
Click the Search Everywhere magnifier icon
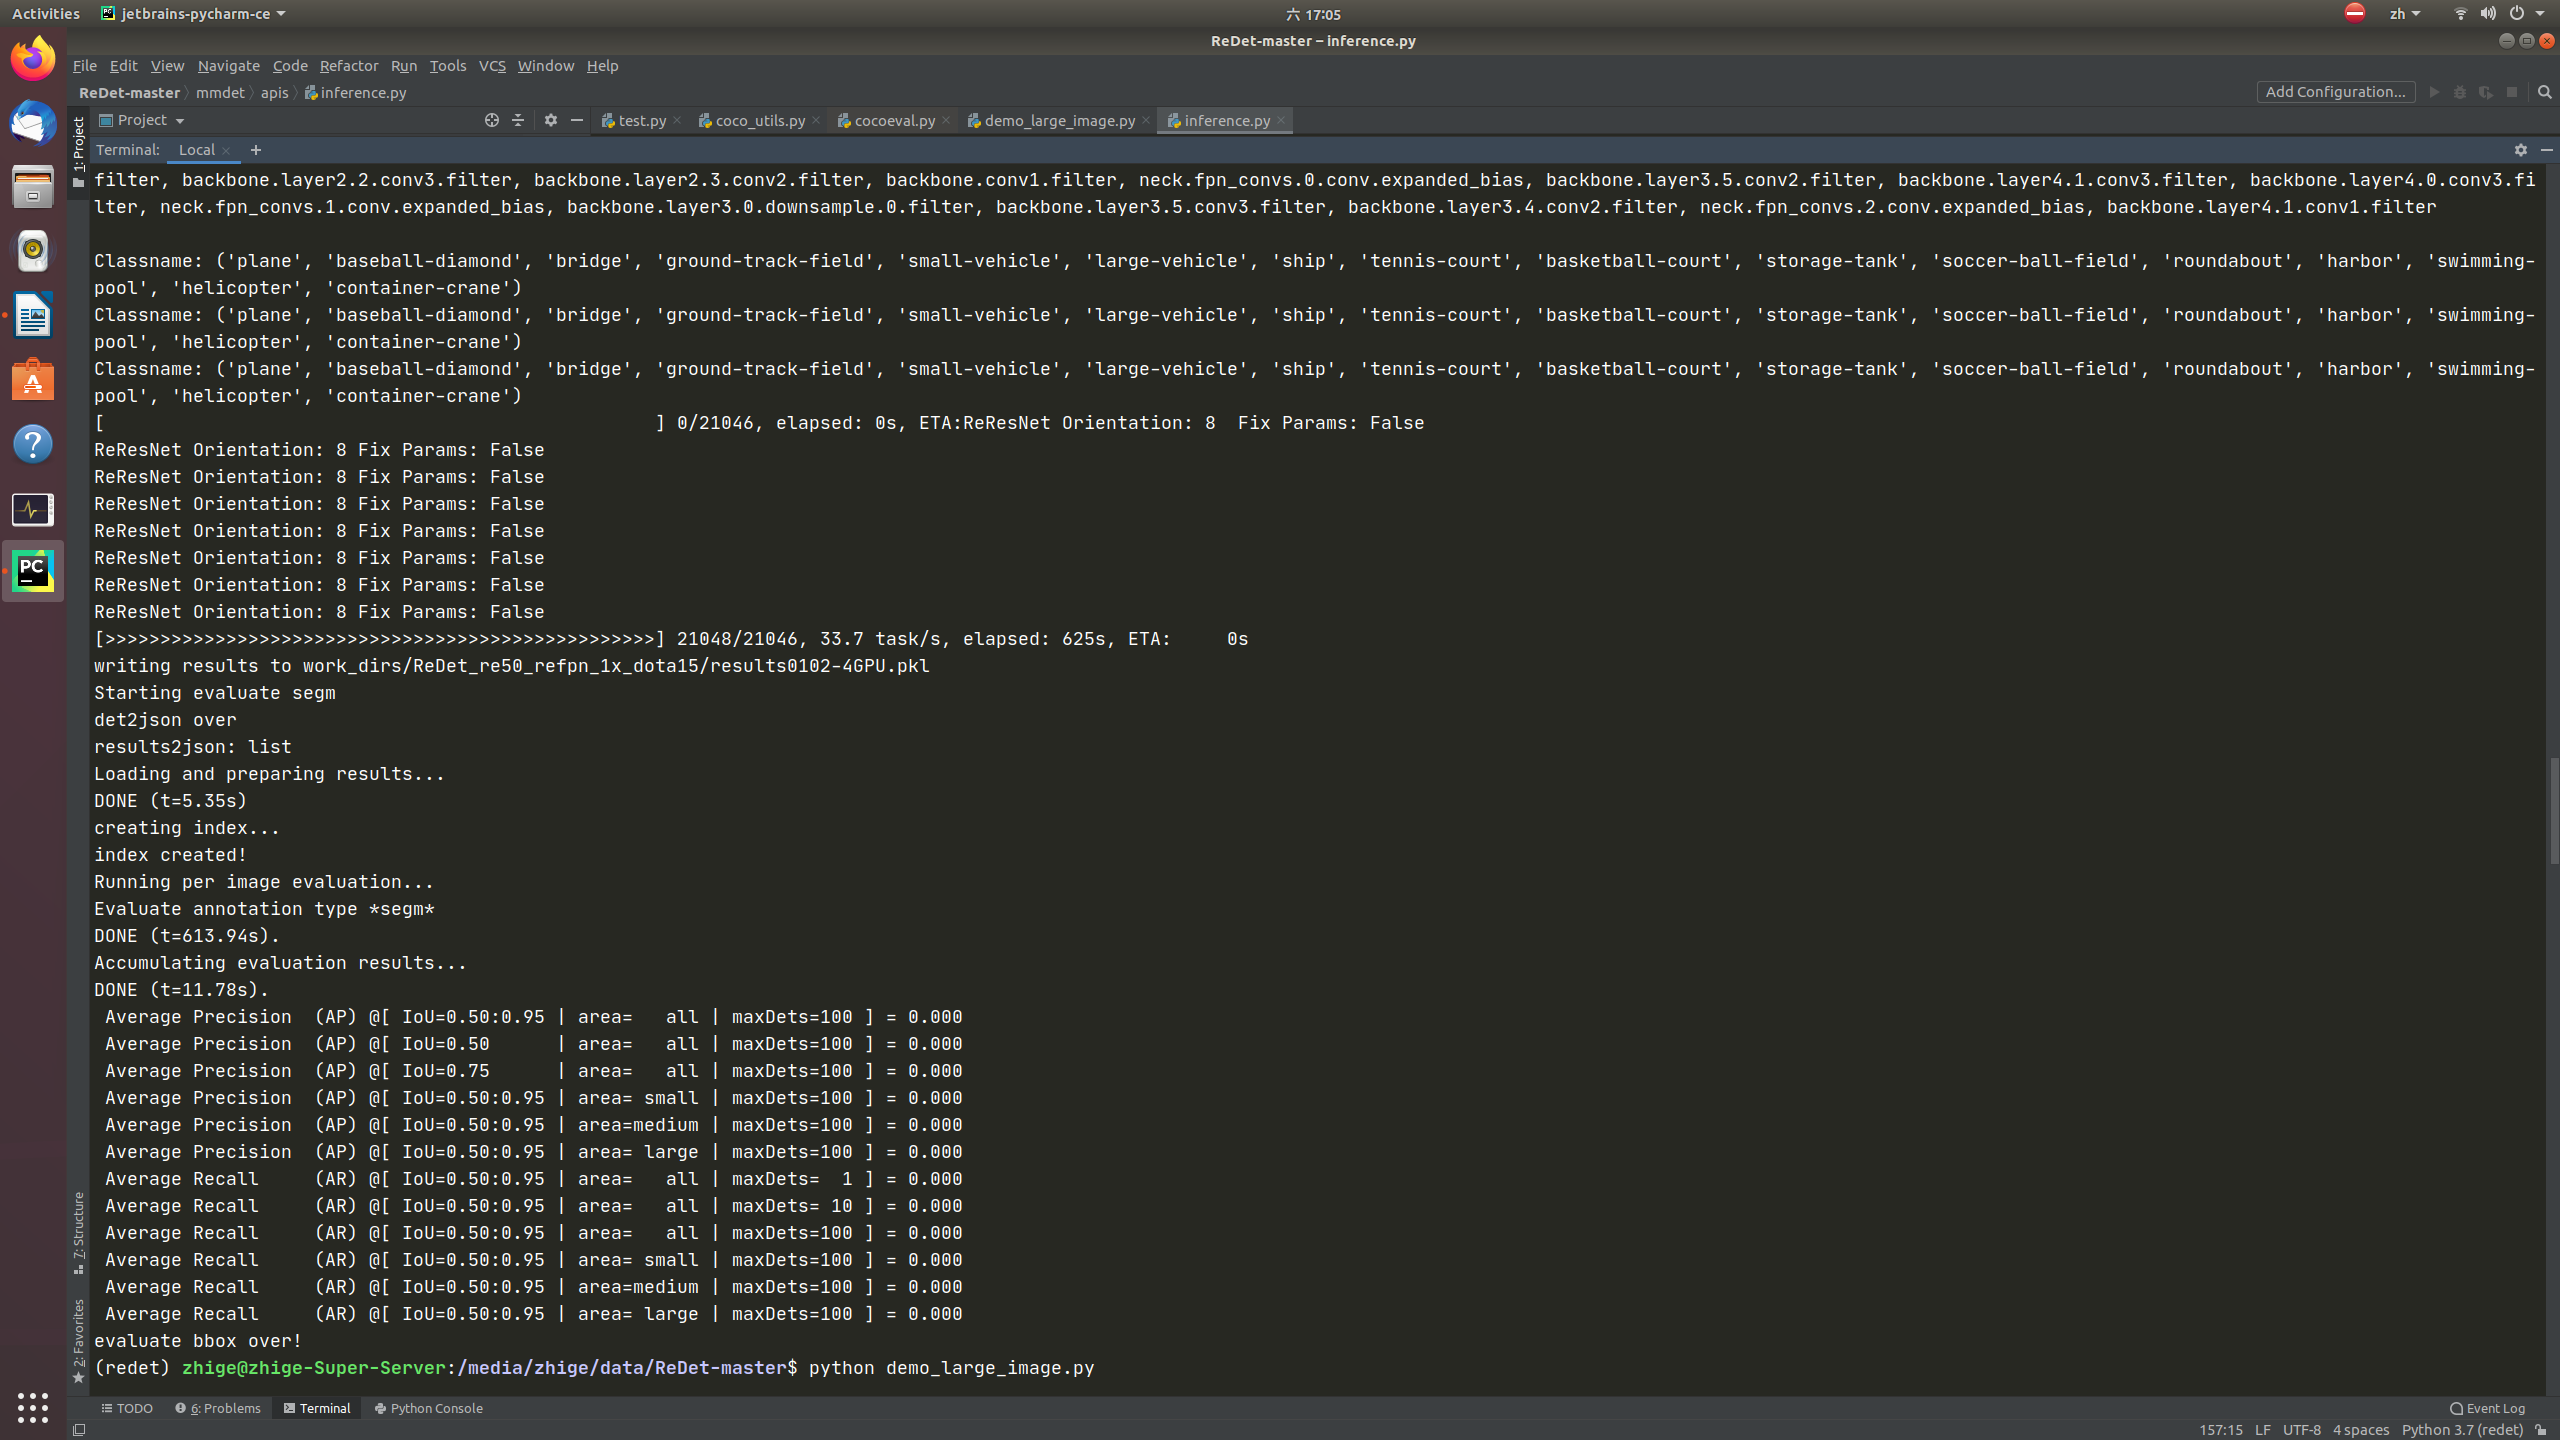tap(2545, 92)
